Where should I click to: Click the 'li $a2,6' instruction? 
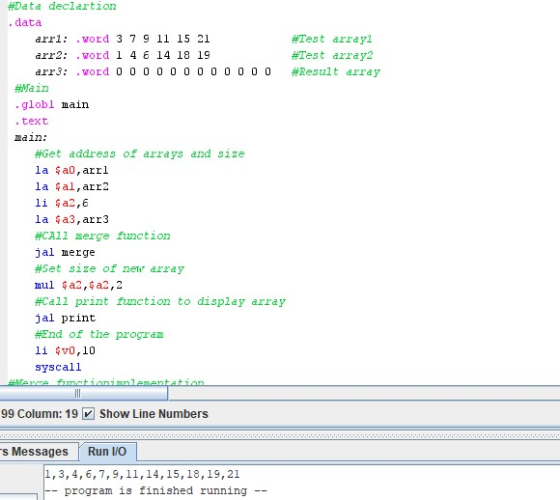[x=62, y=203]
